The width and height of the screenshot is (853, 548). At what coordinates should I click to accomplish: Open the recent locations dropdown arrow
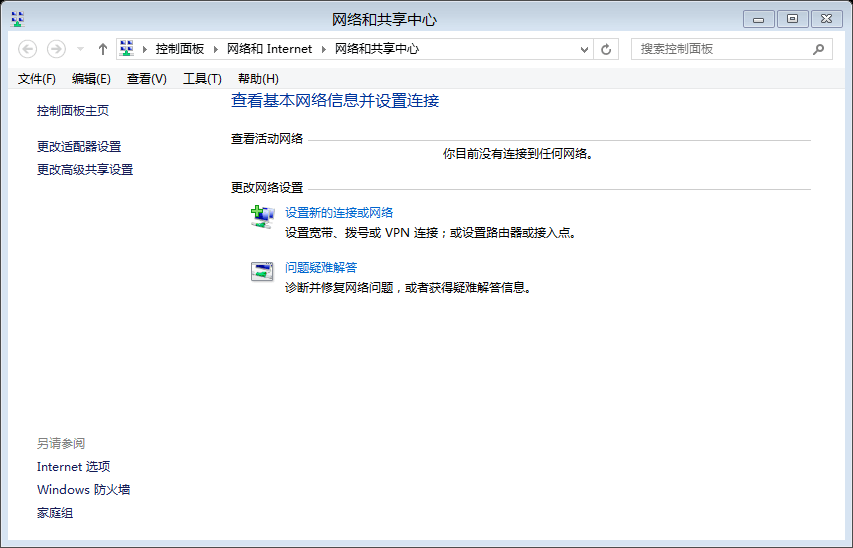click(x=79, y=49)
